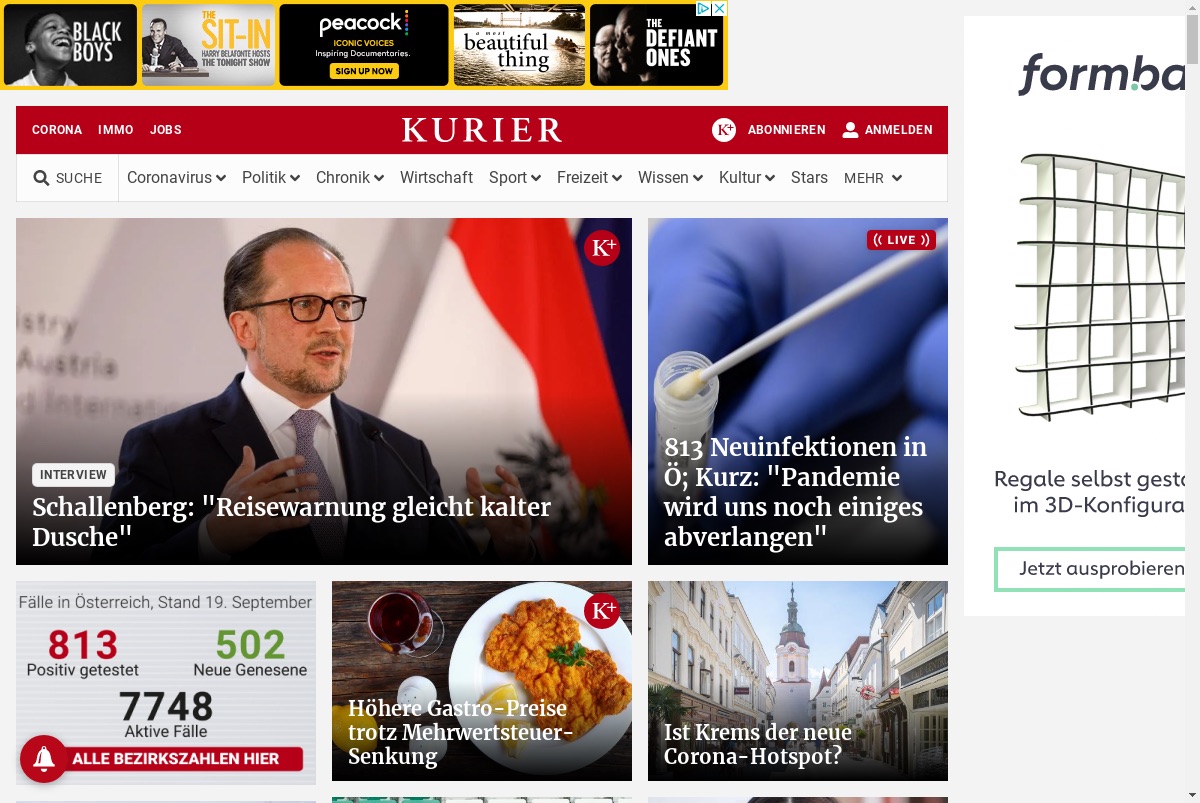
Task: Expand the Coronavirus dropdown menu
Action: [176, 178]
